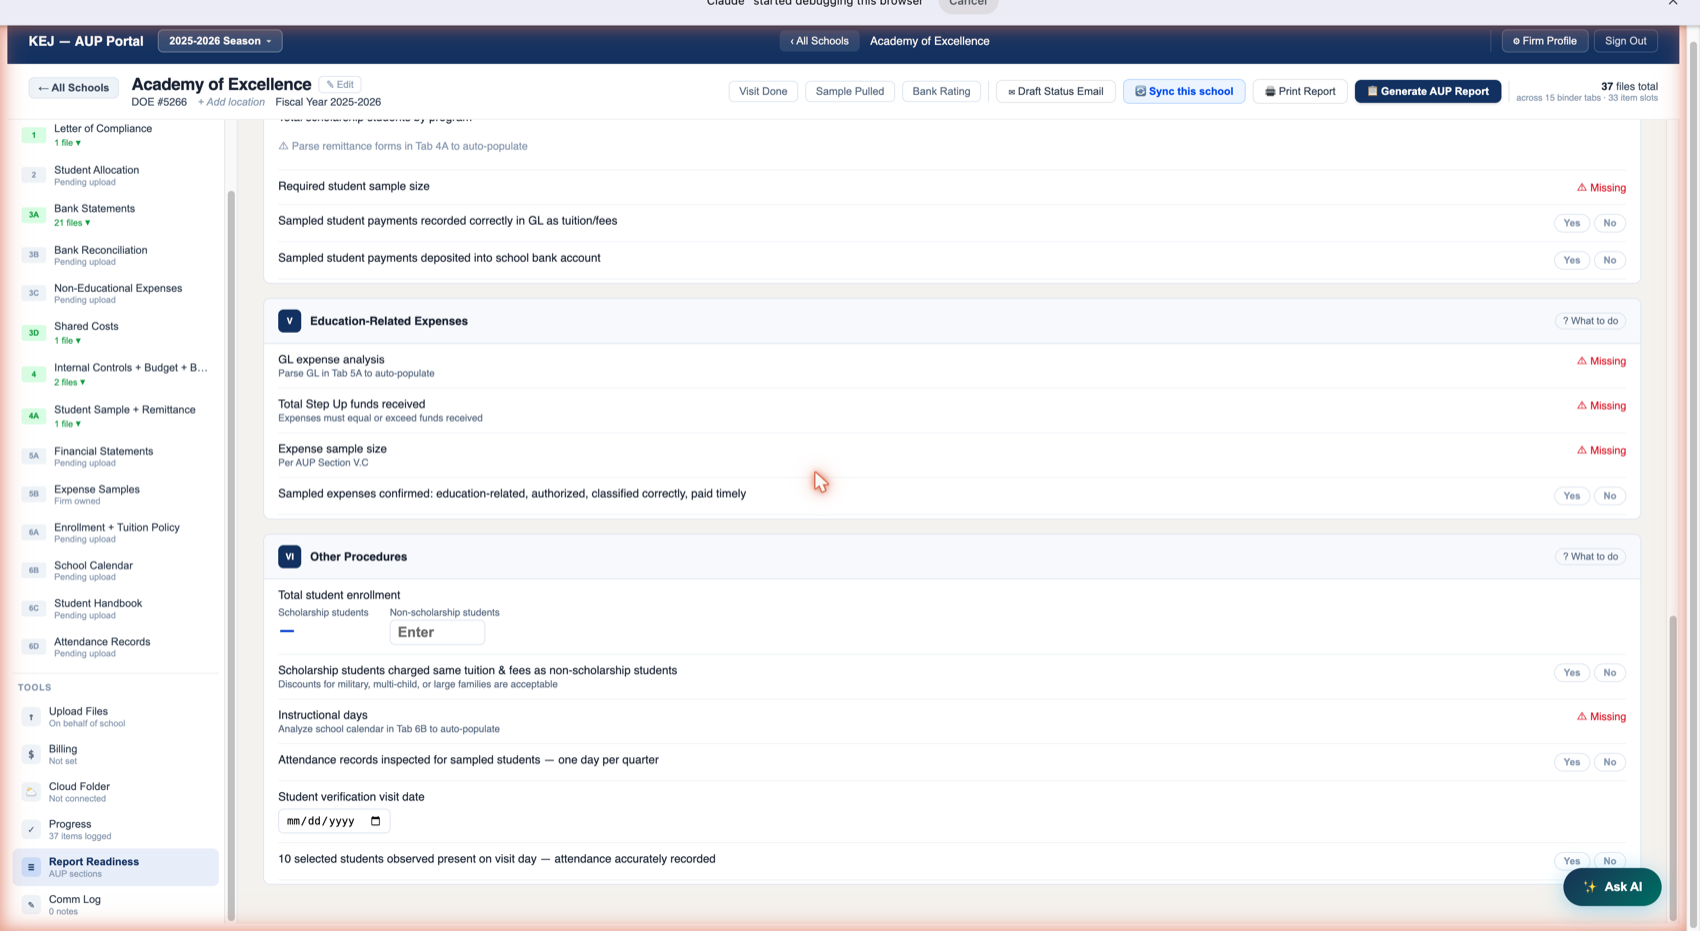Click the Upload Files arrow icon
Viewport: 1700px width, 931px height.
click(31, 717)
